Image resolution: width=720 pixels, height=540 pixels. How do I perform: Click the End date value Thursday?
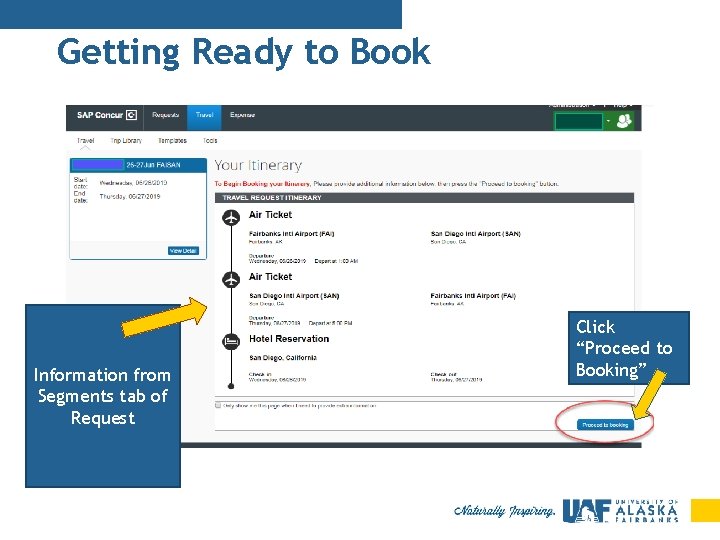pos(130,197)
